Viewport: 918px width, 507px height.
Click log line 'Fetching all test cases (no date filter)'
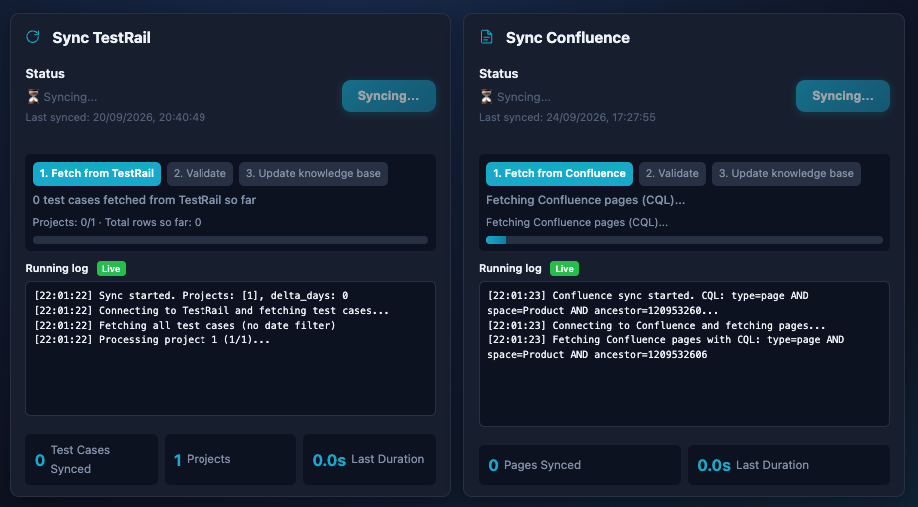[217, 325]
